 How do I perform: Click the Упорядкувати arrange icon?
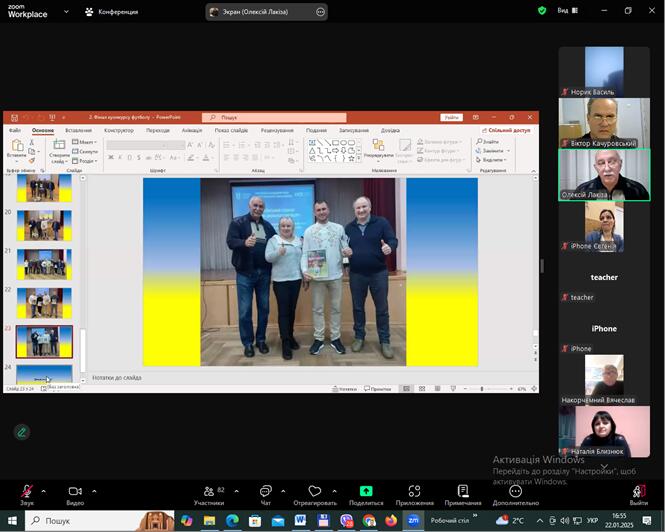coord(378,145)
